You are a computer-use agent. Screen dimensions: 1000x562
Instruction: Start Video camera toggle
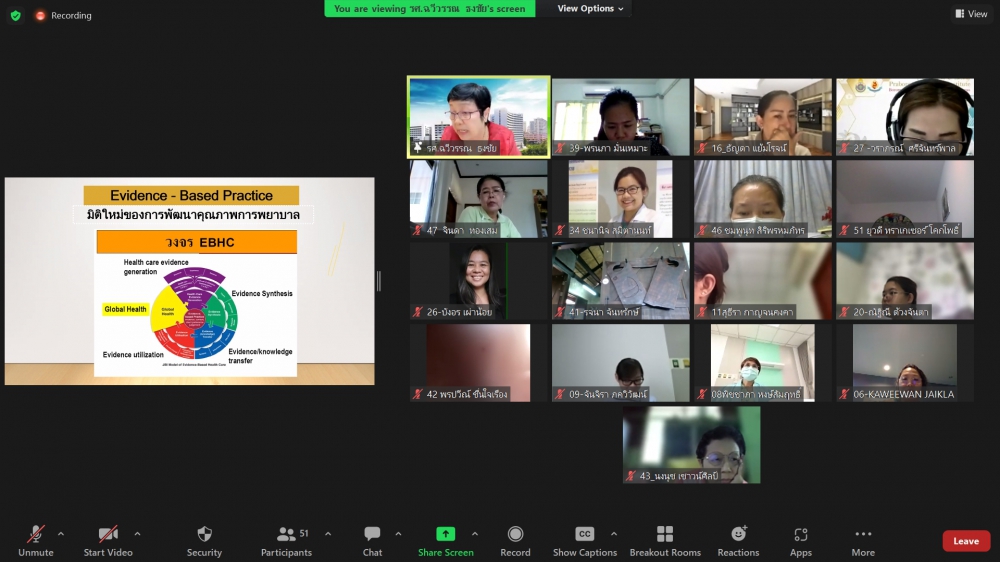tap(108, 535)
